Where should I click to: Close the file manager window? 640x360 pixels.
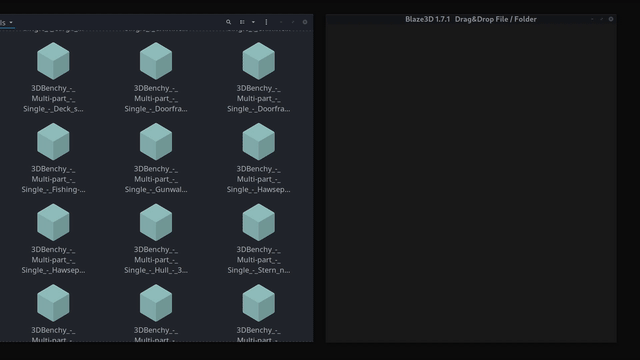click(x=305, y=22)
